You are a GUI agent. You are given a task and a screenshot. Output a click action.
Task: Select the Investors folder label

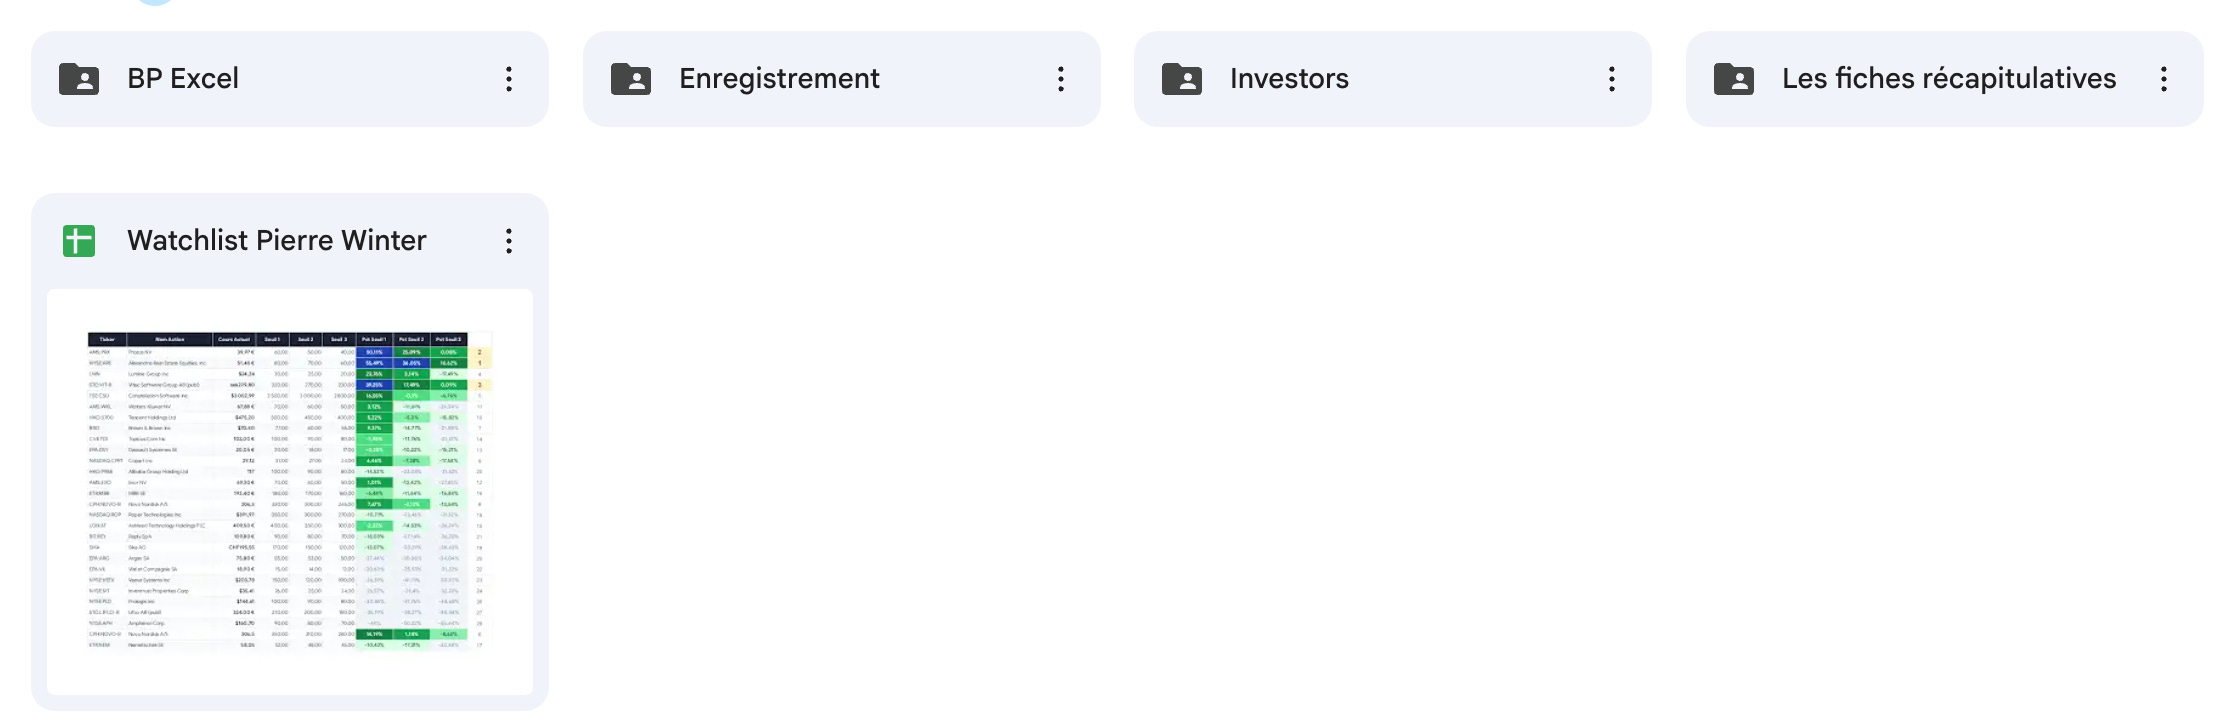coord(1289,79)
